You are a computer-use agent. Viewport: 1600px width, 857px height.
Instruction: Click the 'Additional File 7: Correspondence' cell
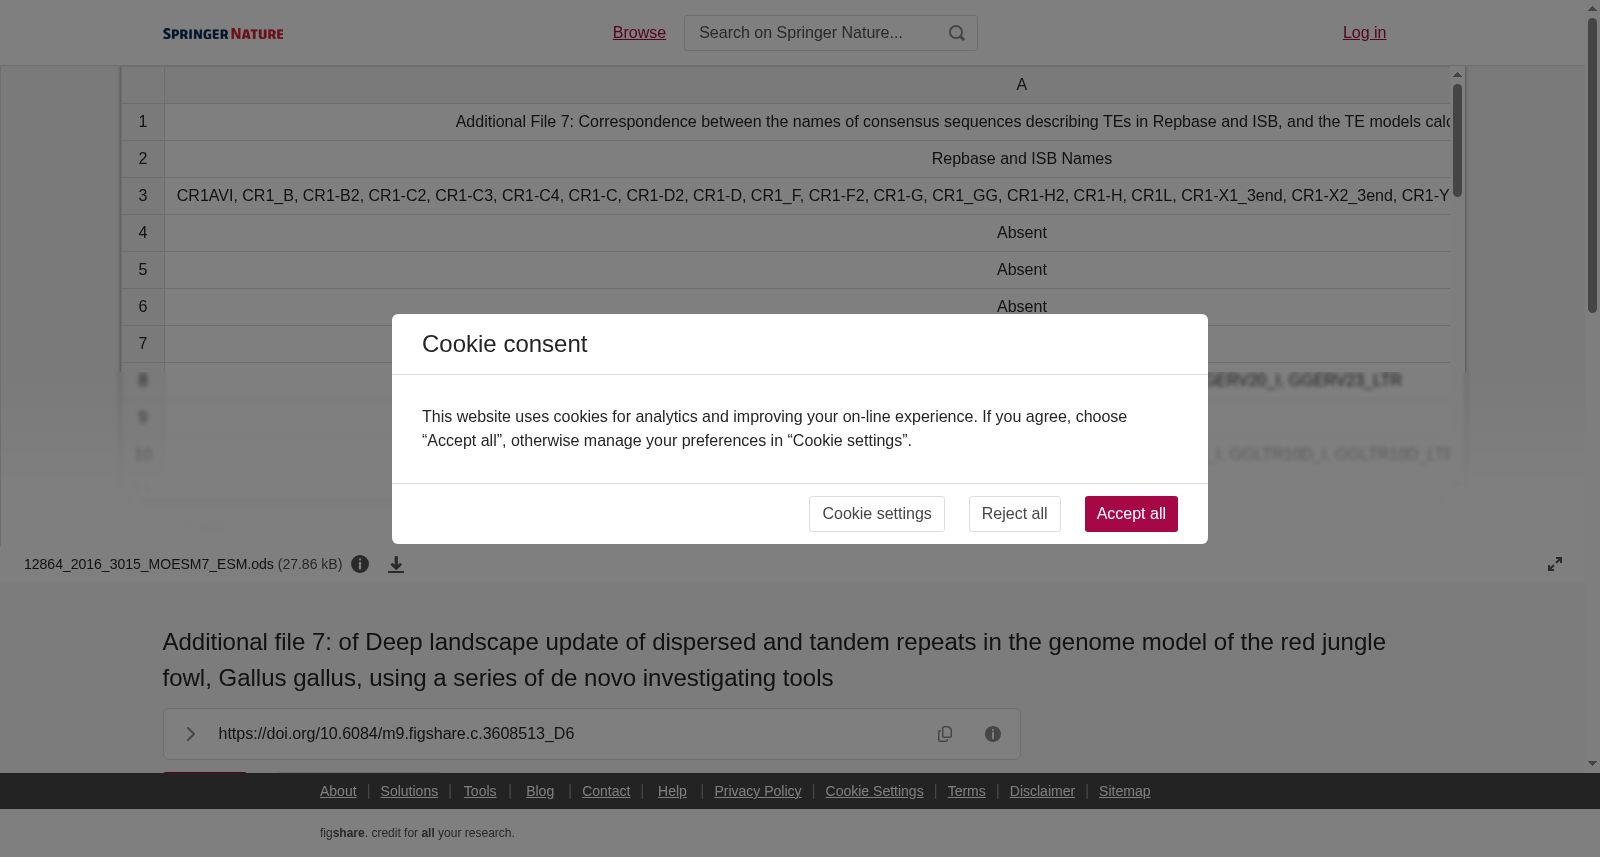coord(808,122)
